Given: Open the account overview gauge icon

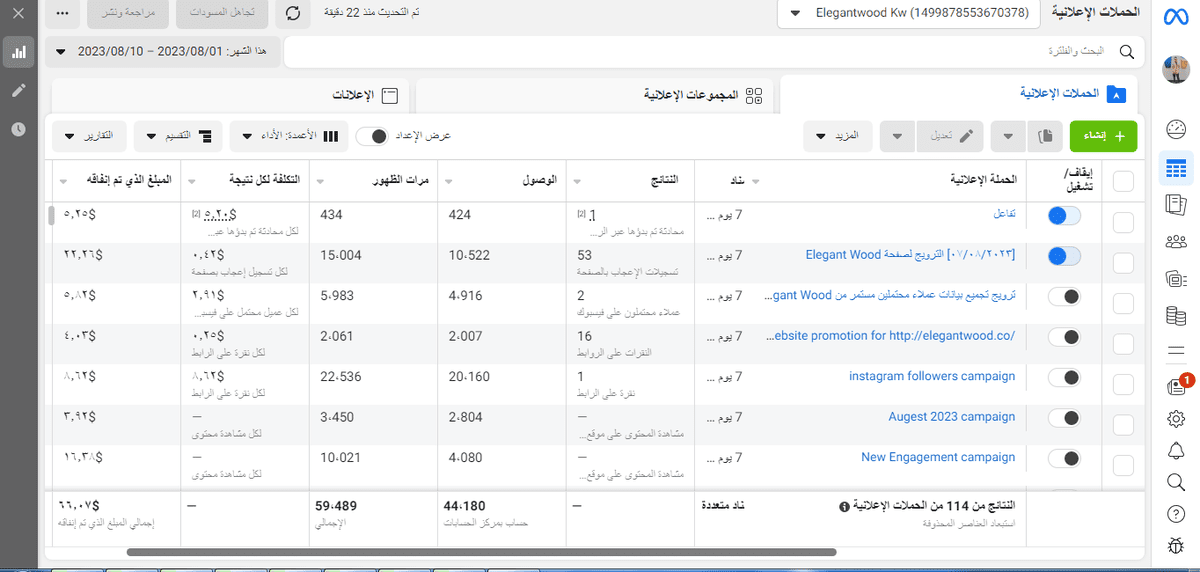Looking at the screenshot, I should coord(1175,129).
